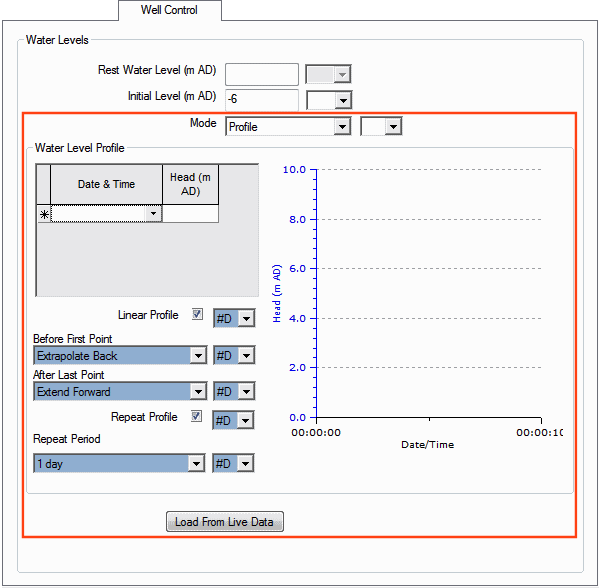The width and height of the screenshot is (599, 588).
Task: Open the Mode dropdown showing Profile
Action: tap(288, 126)
